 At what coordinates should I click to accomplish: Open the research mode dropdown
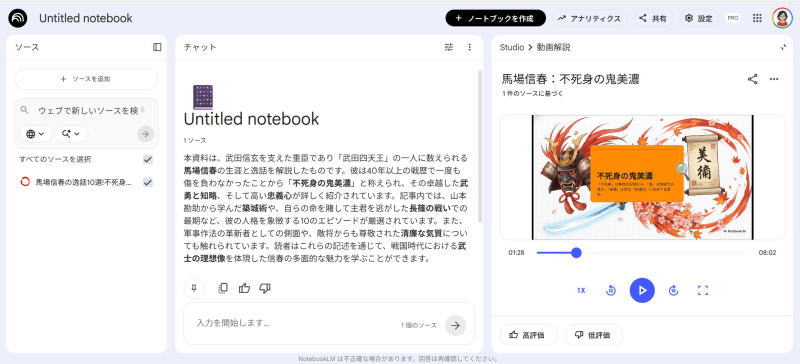[71, 134]
